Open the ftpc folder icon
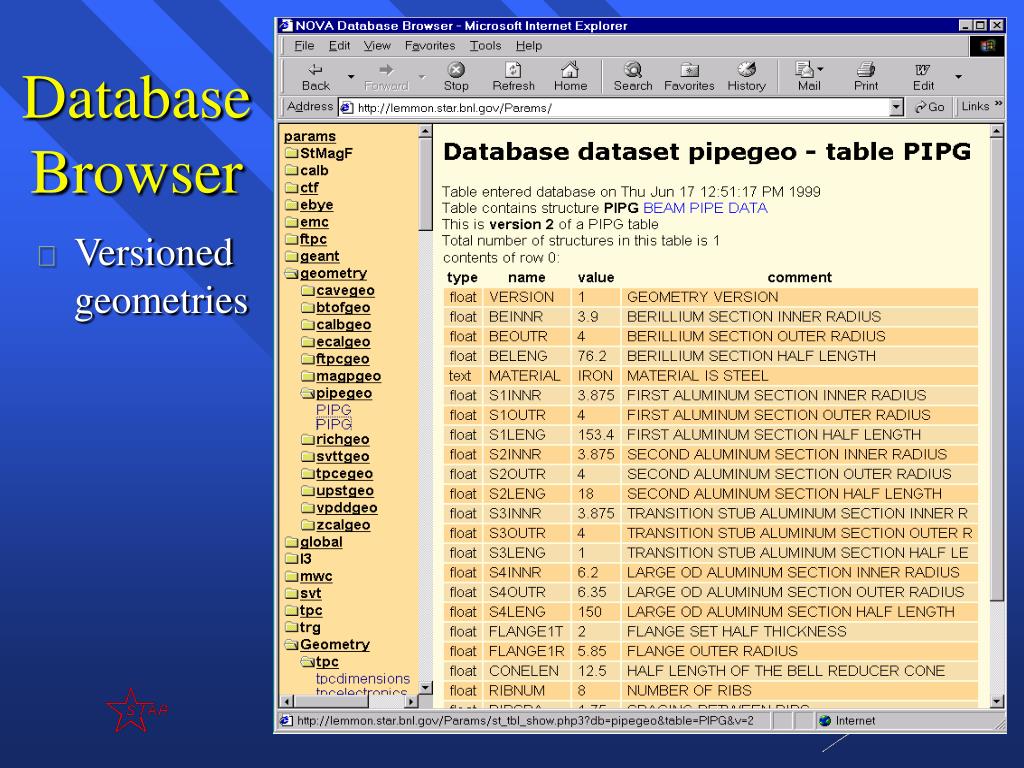Image resolution: width=1024 pixels, height=768 pixels. click(291, 239)
